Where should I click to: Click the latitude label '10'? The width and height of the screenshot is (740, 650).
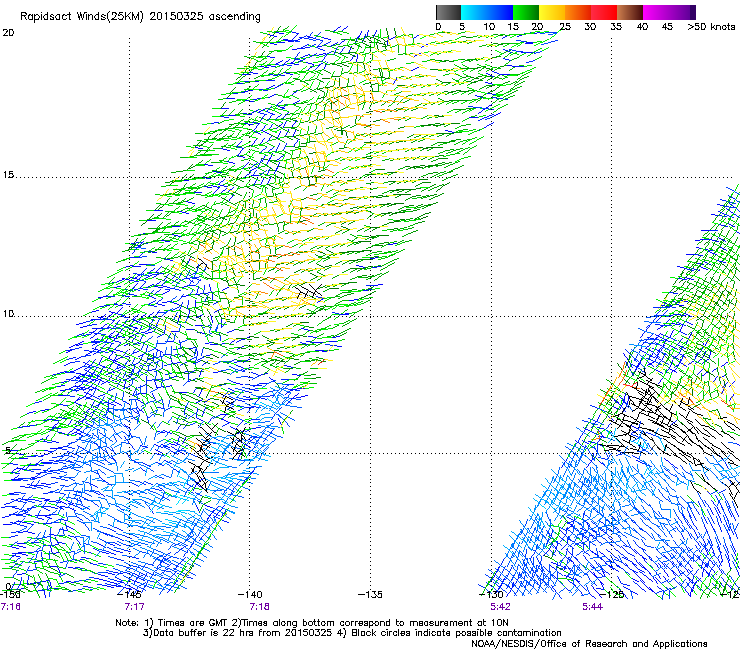pyautogui.click(x=8, y=314)
